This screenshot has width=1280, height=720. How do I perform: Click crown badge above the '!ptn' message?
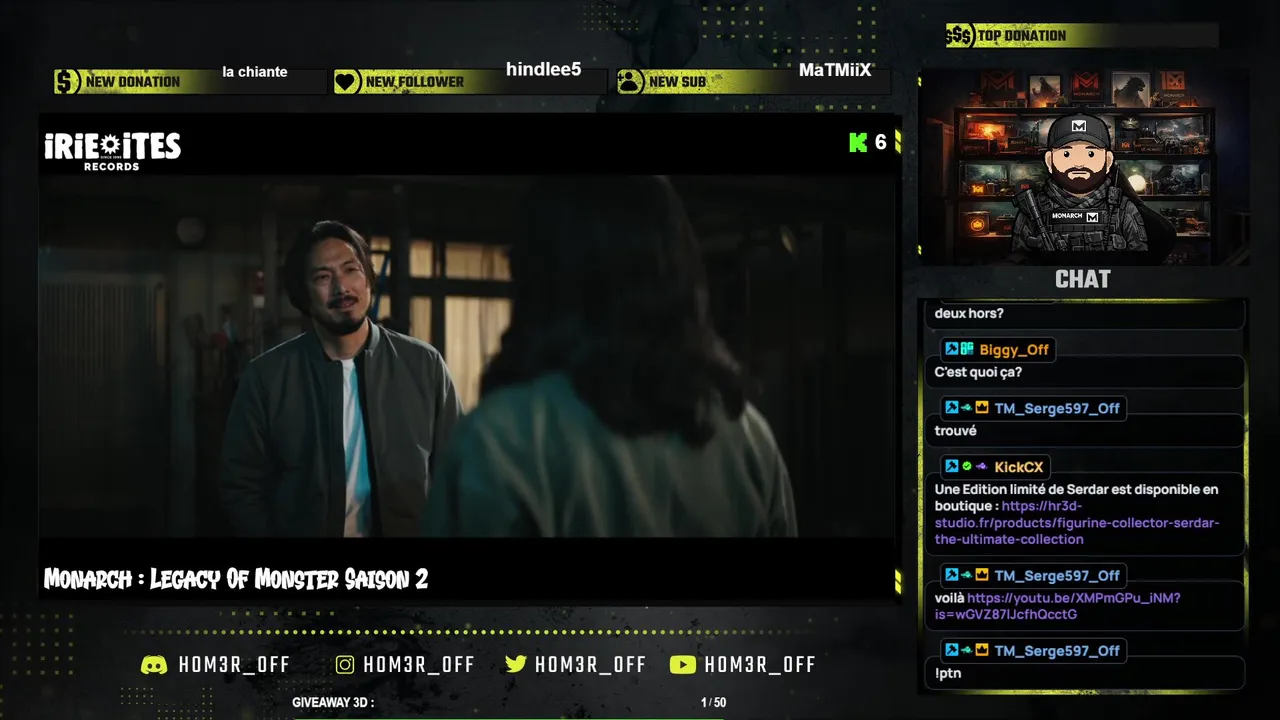(982, 651)
